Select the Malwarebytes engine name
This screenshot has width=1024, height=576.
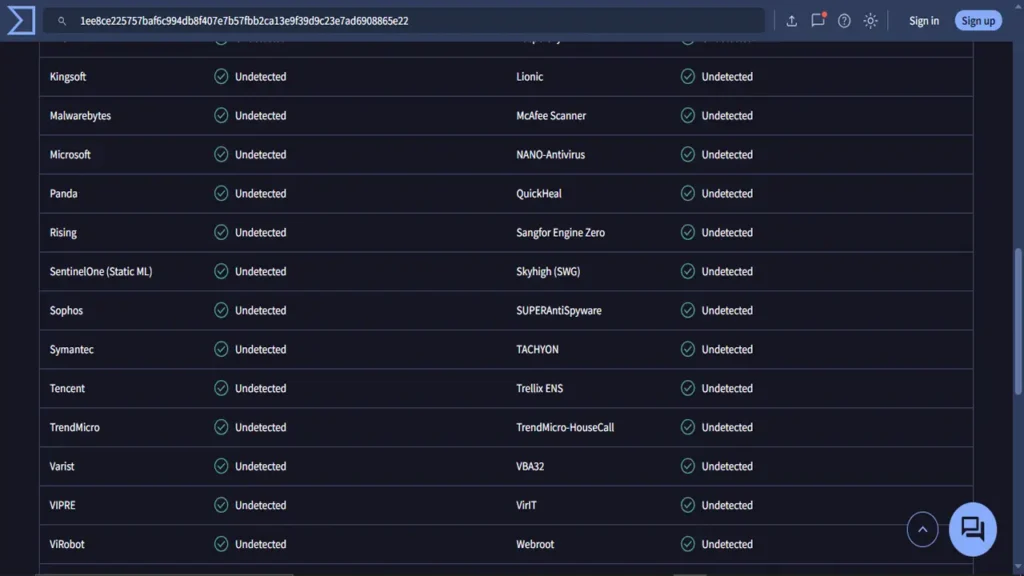coord(80,116)
